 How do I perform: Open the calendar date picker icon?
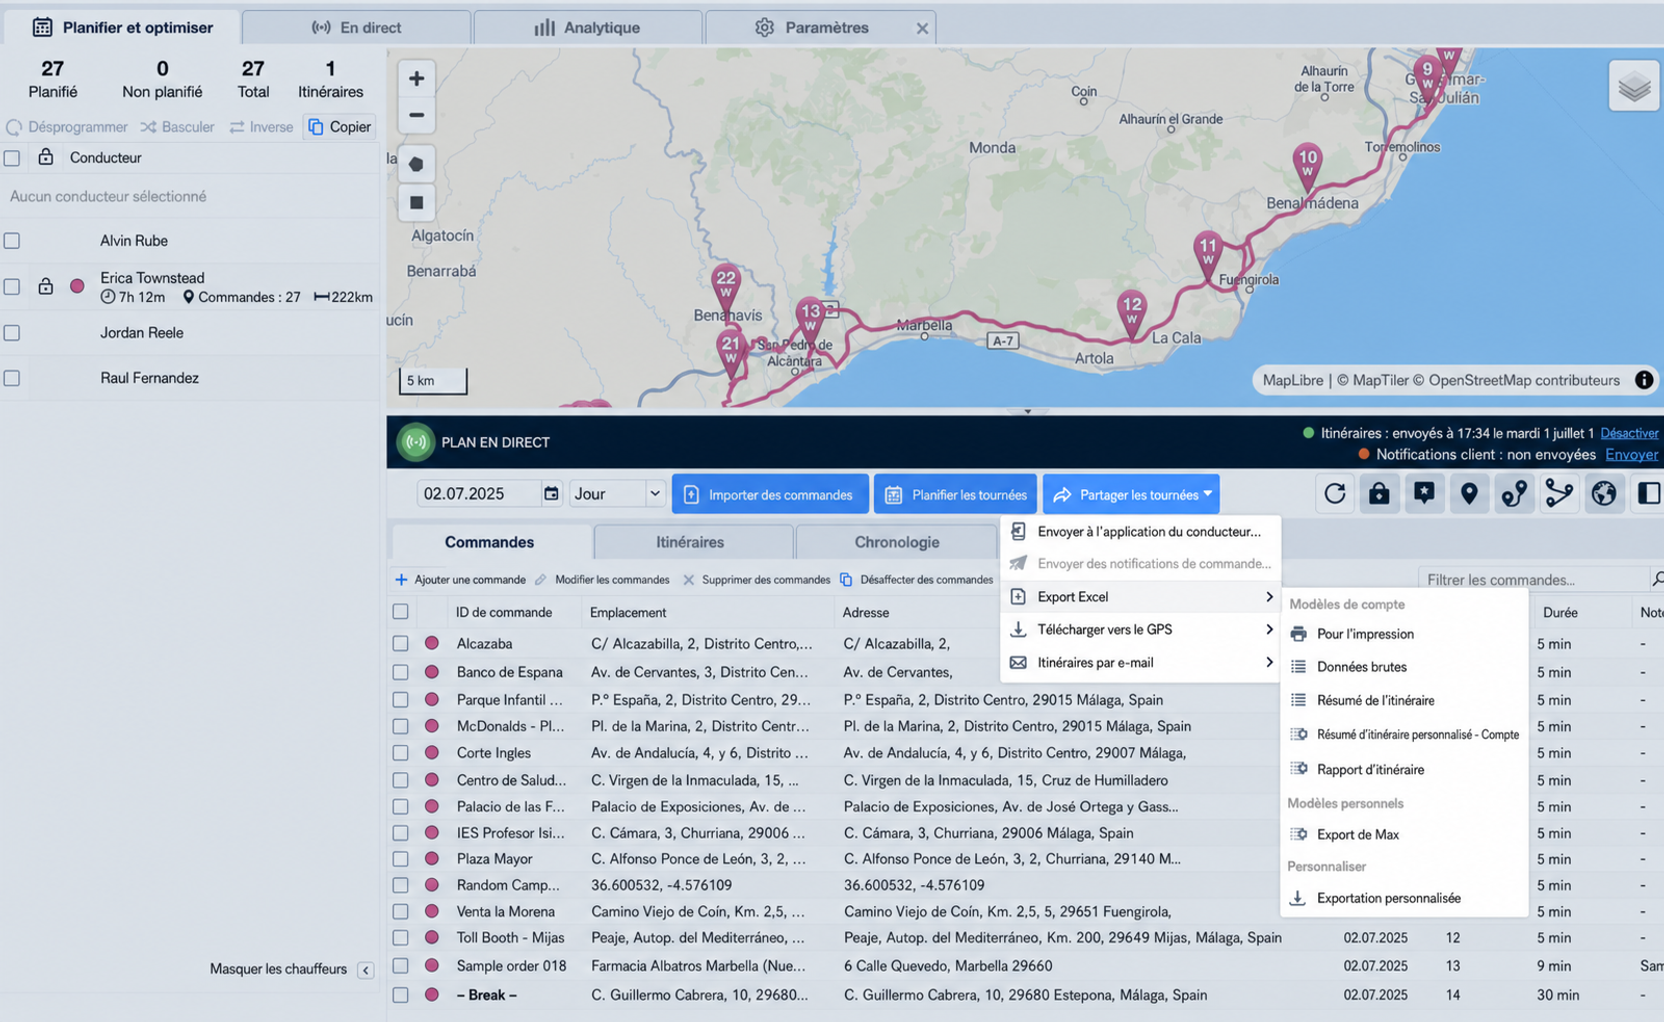551,494
